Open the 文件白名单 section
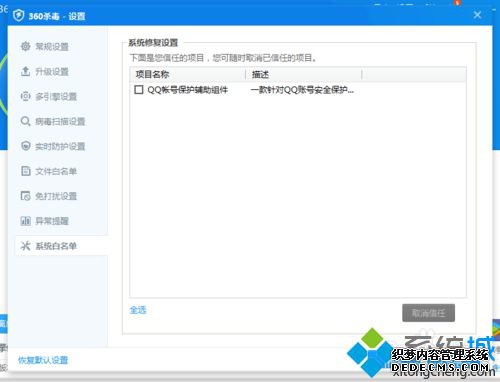 (x=56, y=171)
